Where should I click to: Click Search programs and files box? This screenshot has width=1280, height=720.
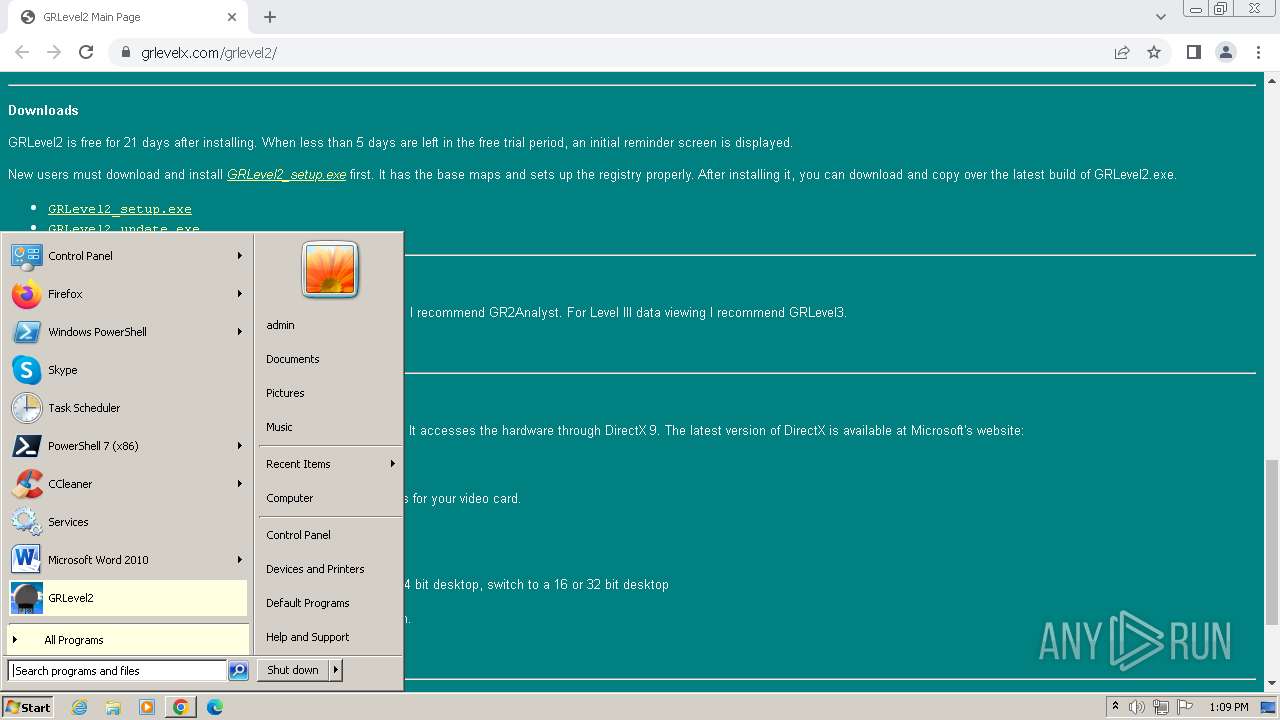point(117,671)
